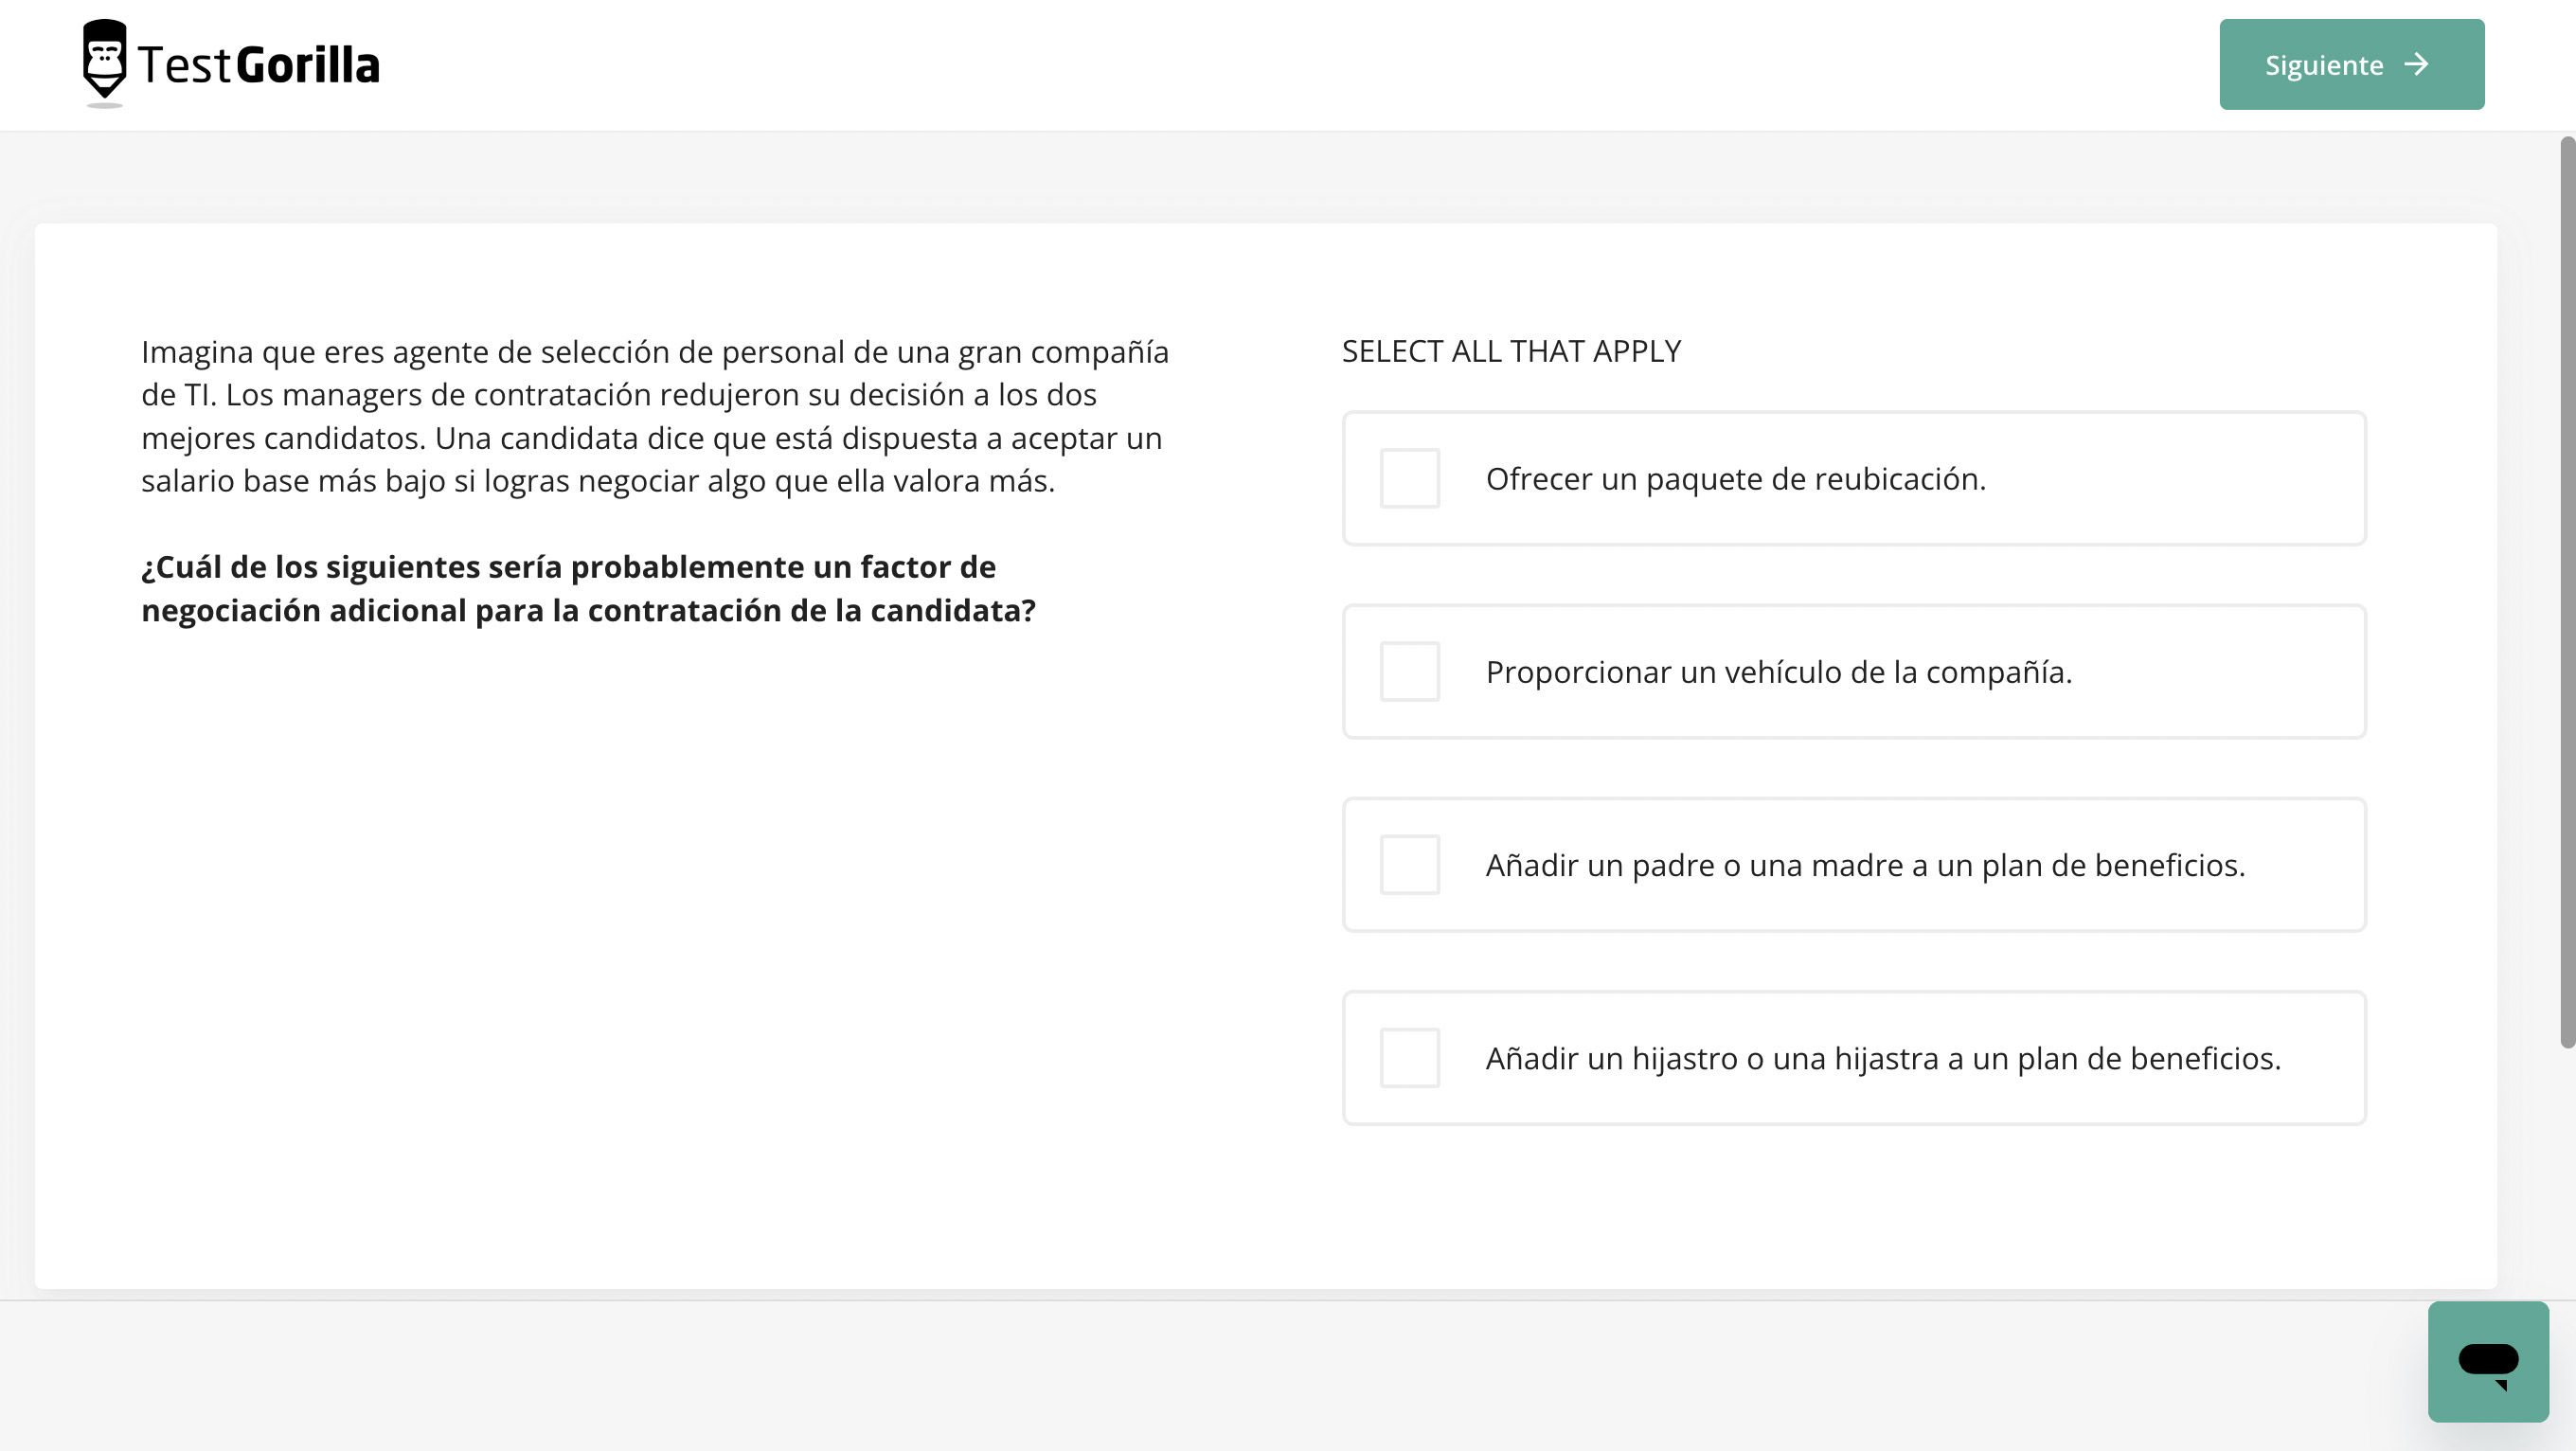2576x1451 pixels.
Task: Click the Siguiente navigation button
Action: pyautogui.click(x=2352, y=63)
